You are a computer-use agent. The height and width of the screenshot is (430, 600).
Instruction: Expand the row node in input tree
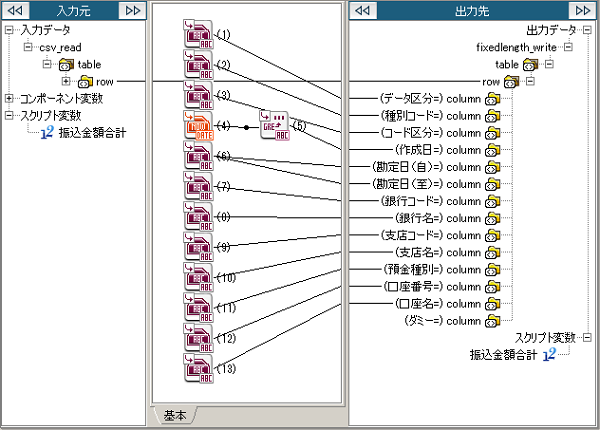(66, 82)
